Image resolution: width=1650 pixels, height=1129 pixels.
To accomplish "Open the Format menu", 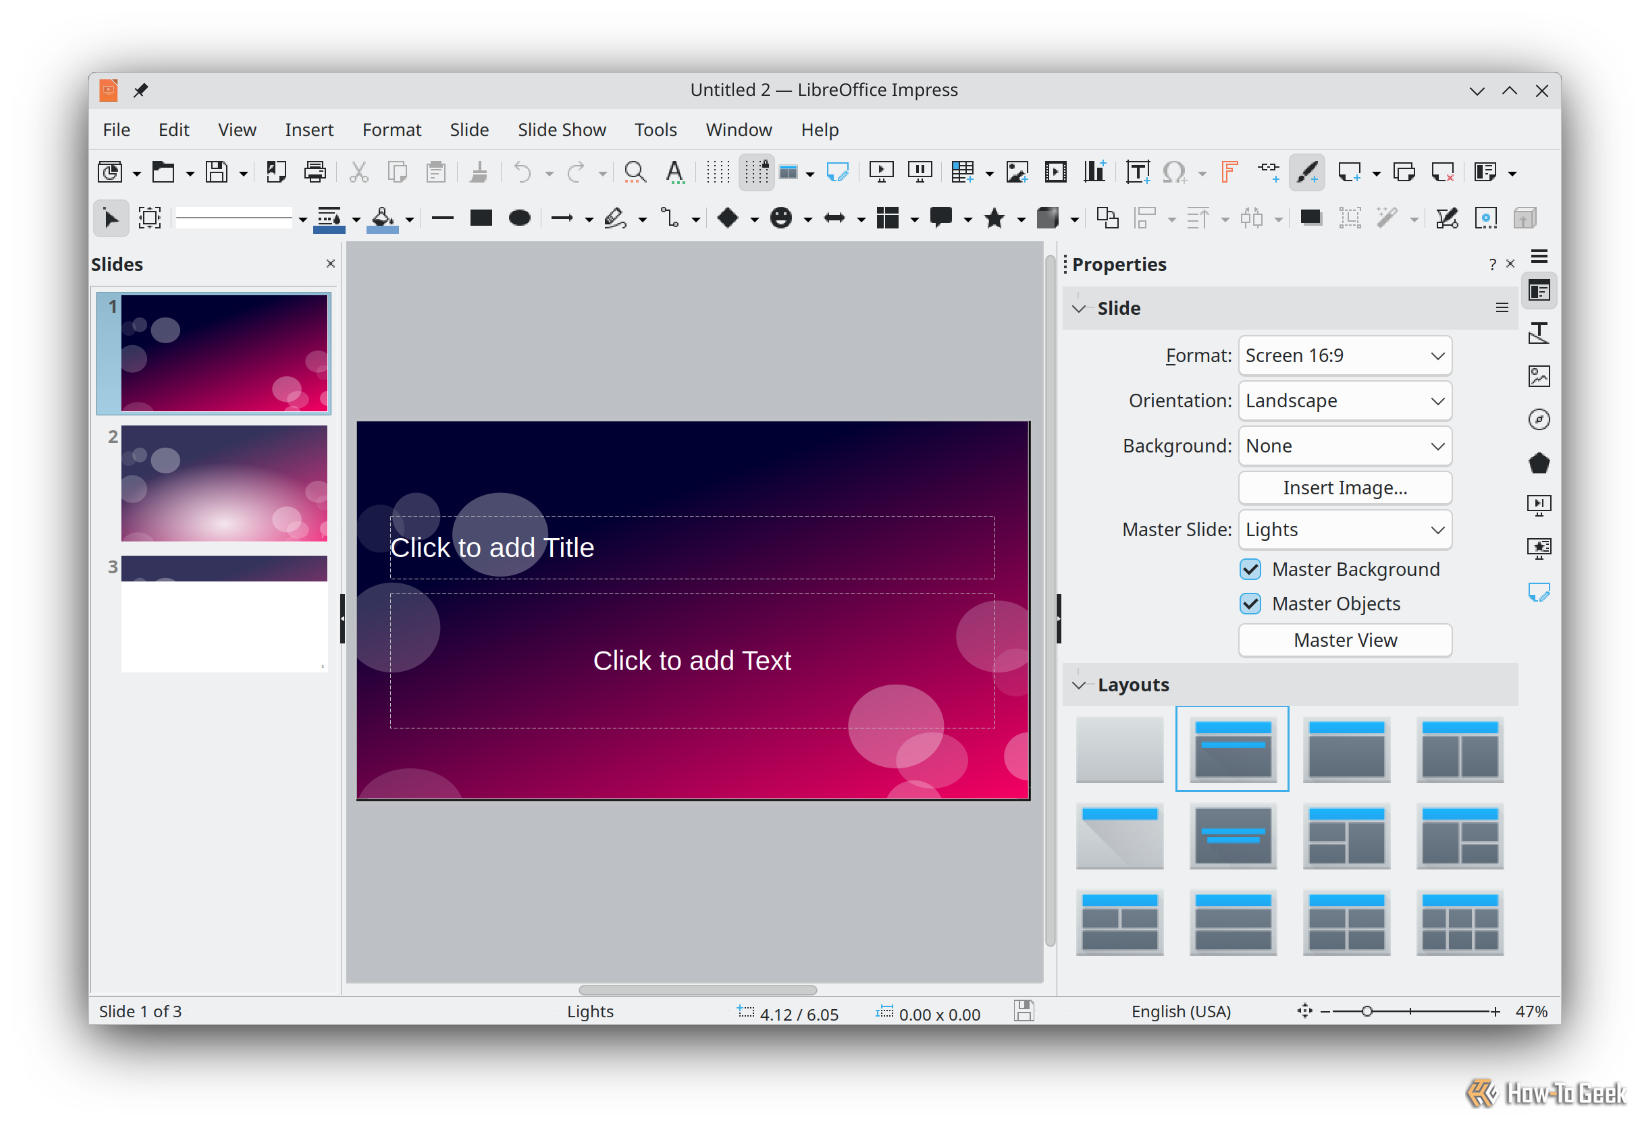I will click(x=391, y=129).
